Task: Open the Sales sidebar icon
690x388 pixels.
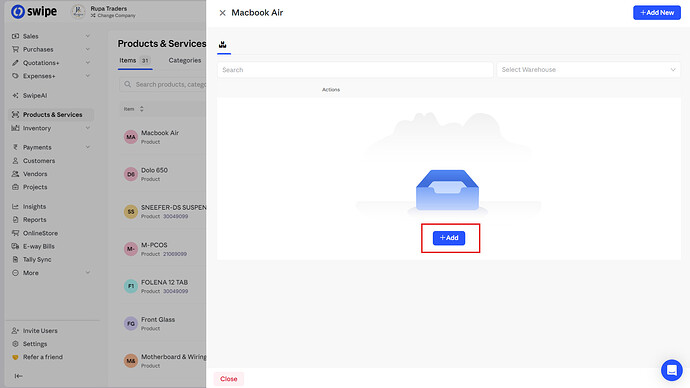Action: pyautogui.click(x=15, y=36)
